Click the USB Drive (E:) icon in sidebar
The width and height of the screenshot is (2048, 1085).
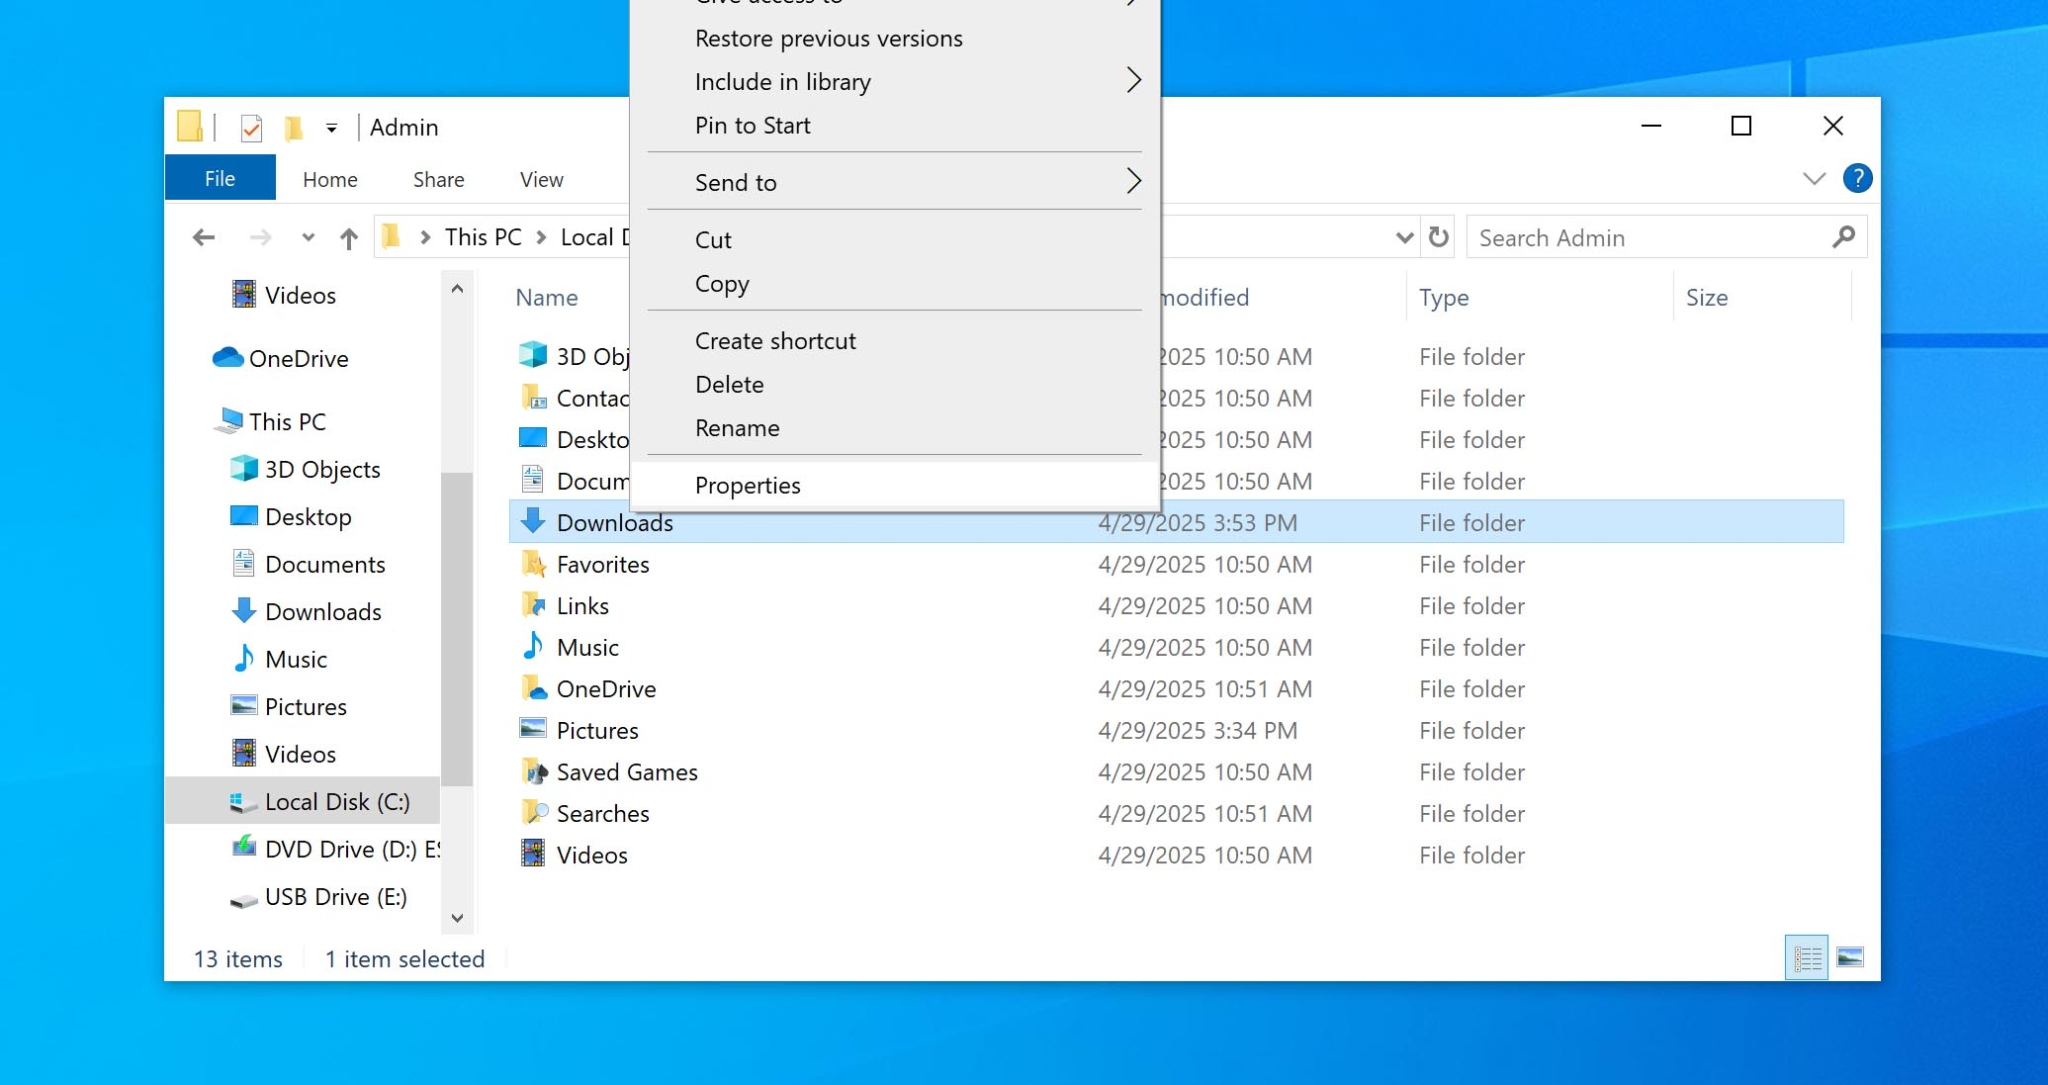pyautogui.click(x=241, y=897)
